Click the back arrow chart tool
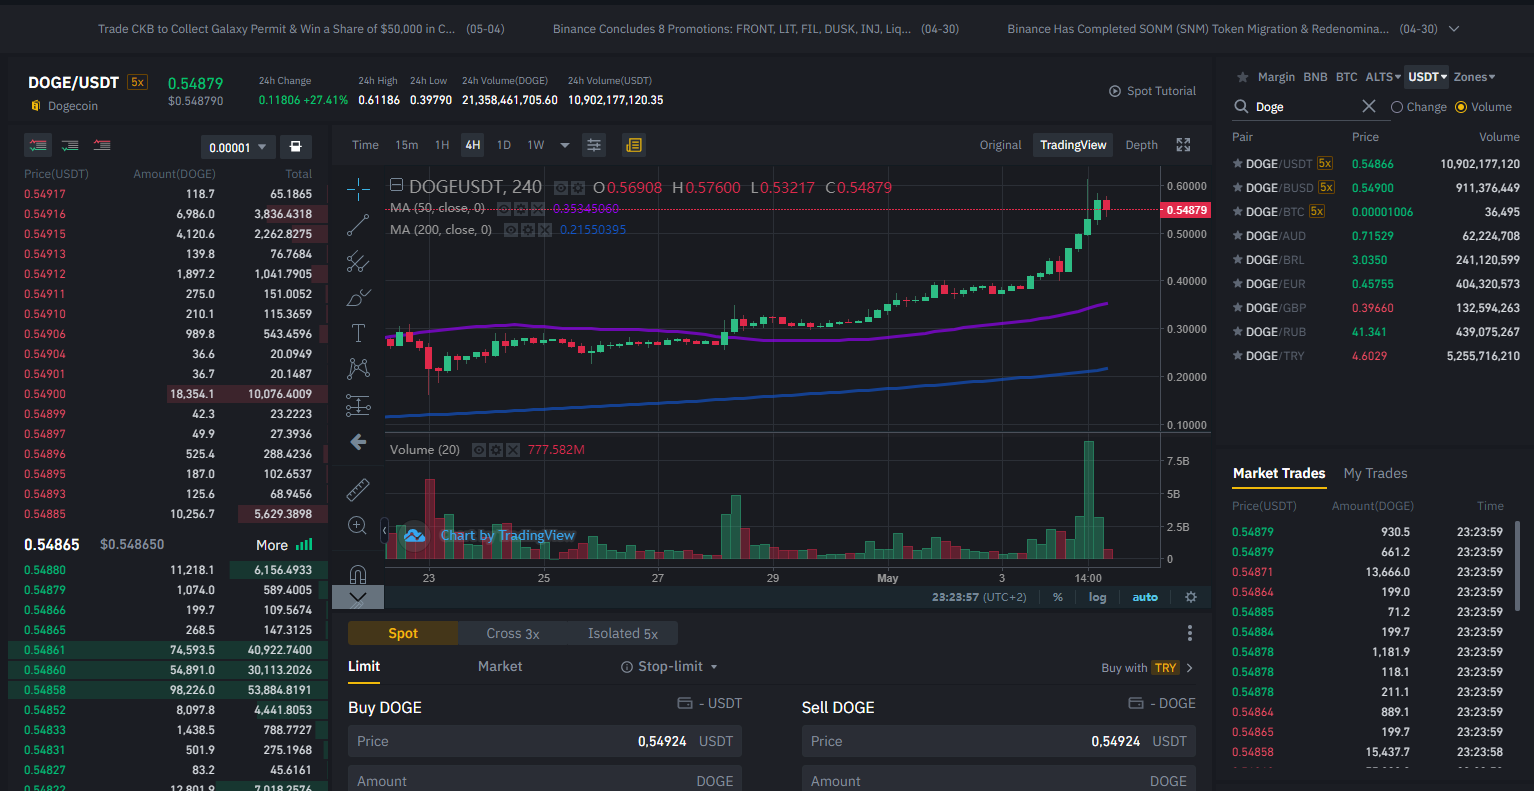The image size is (1534, 791). (358, 442)
